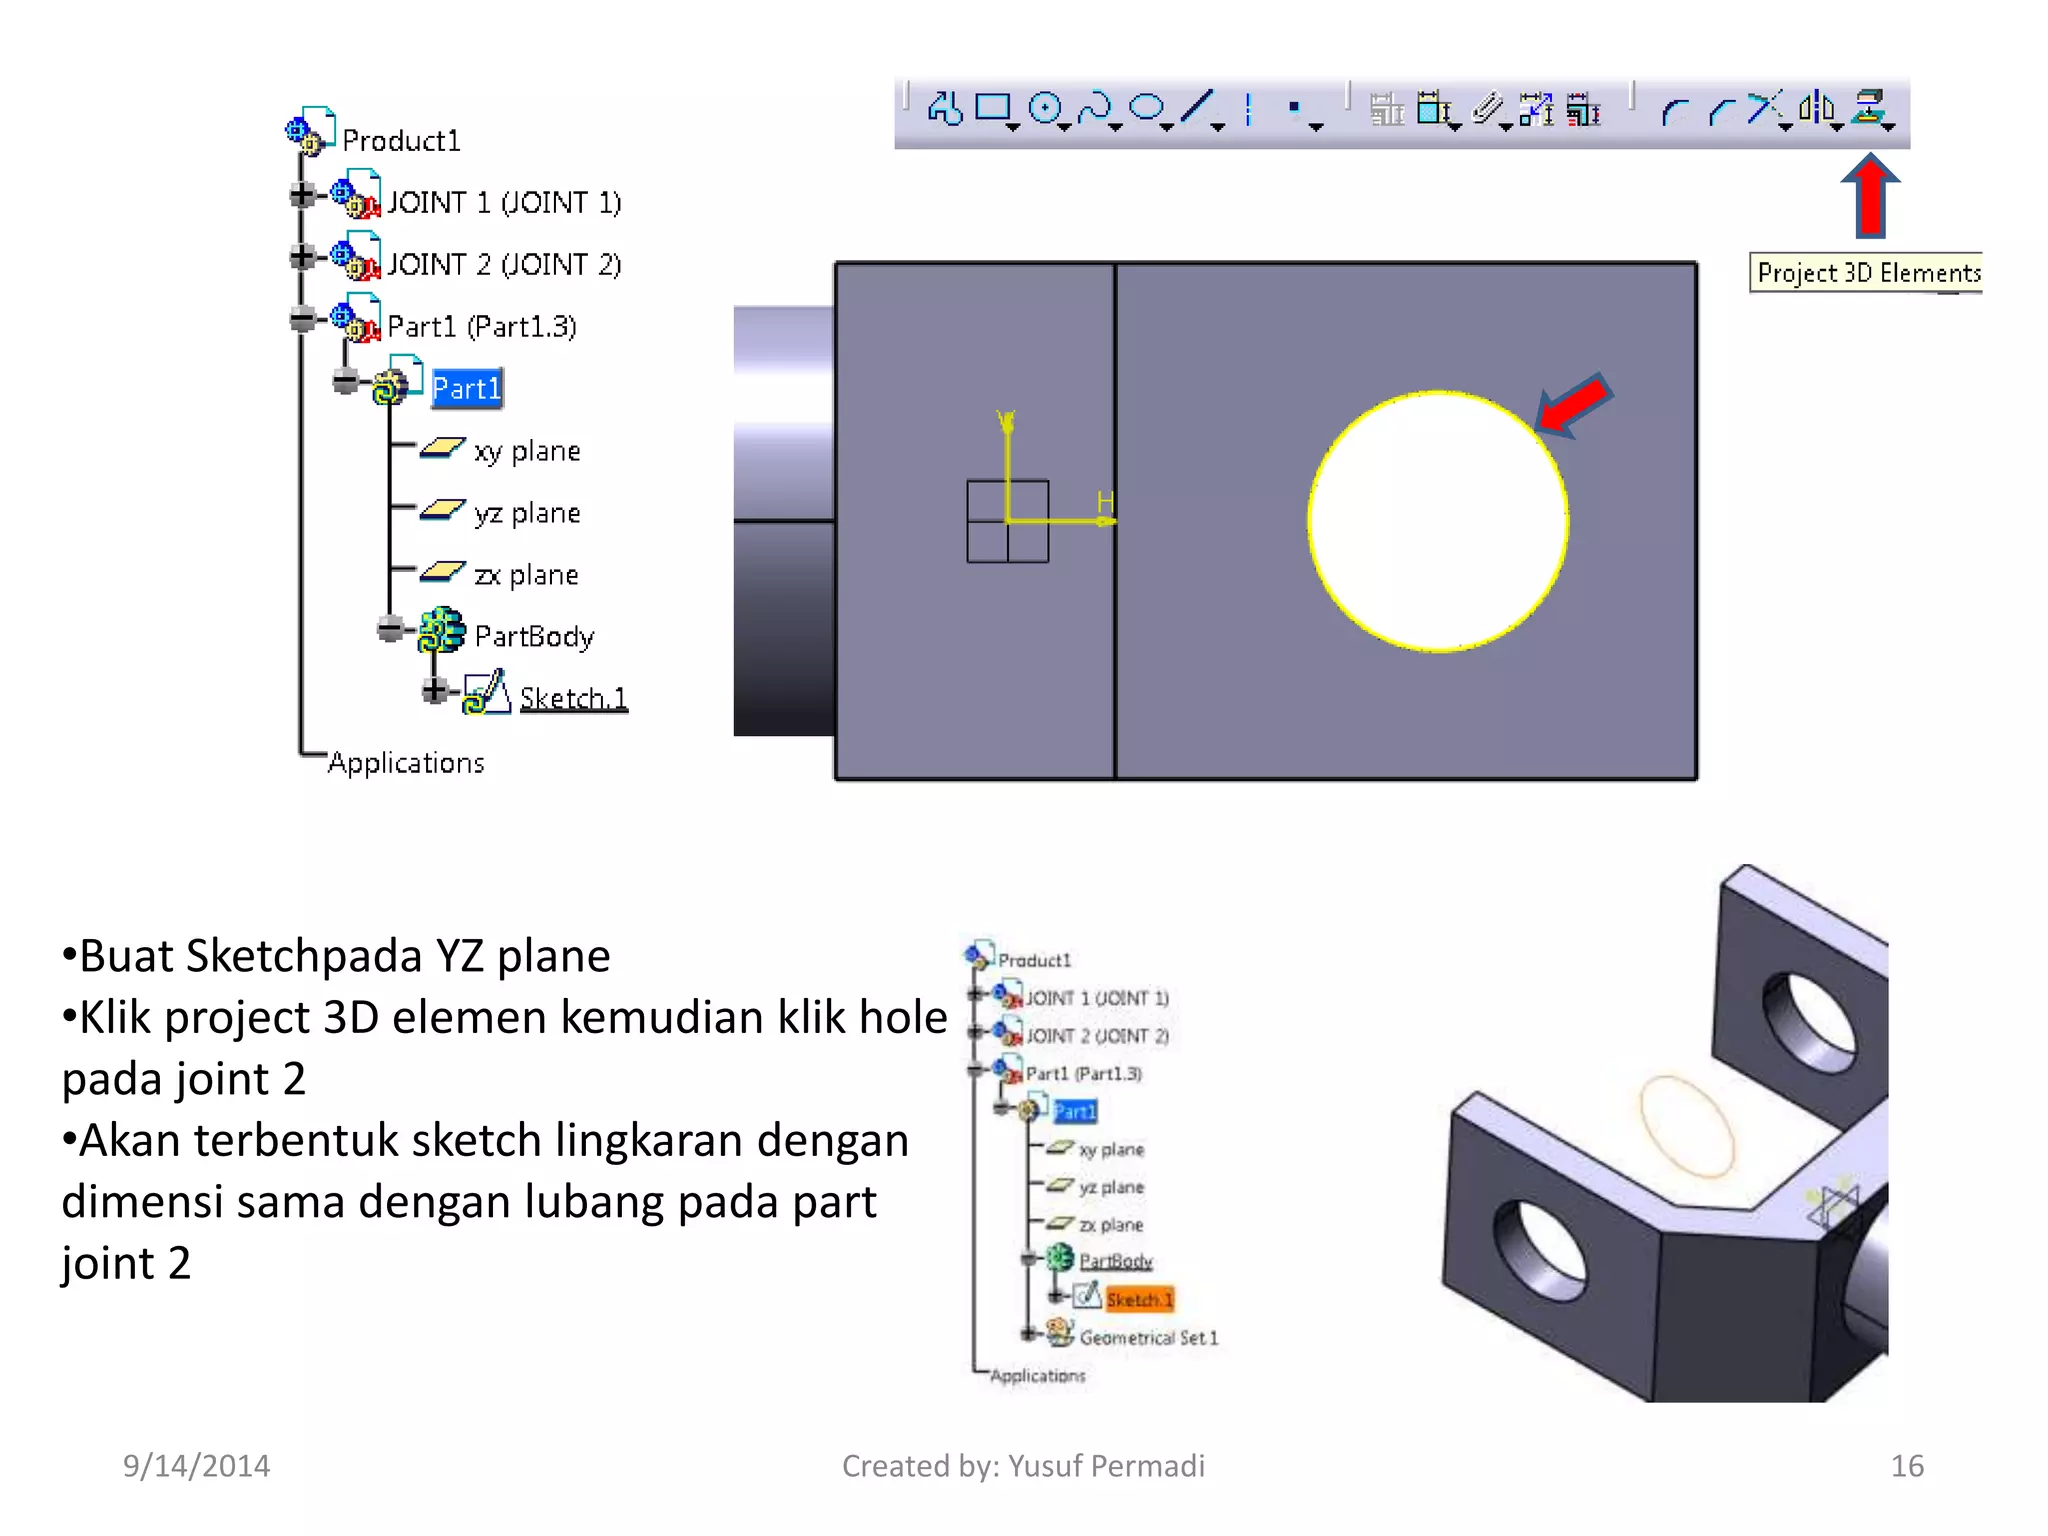
Task: Click the xy plane icon in large tree
Action: point(442,447)
